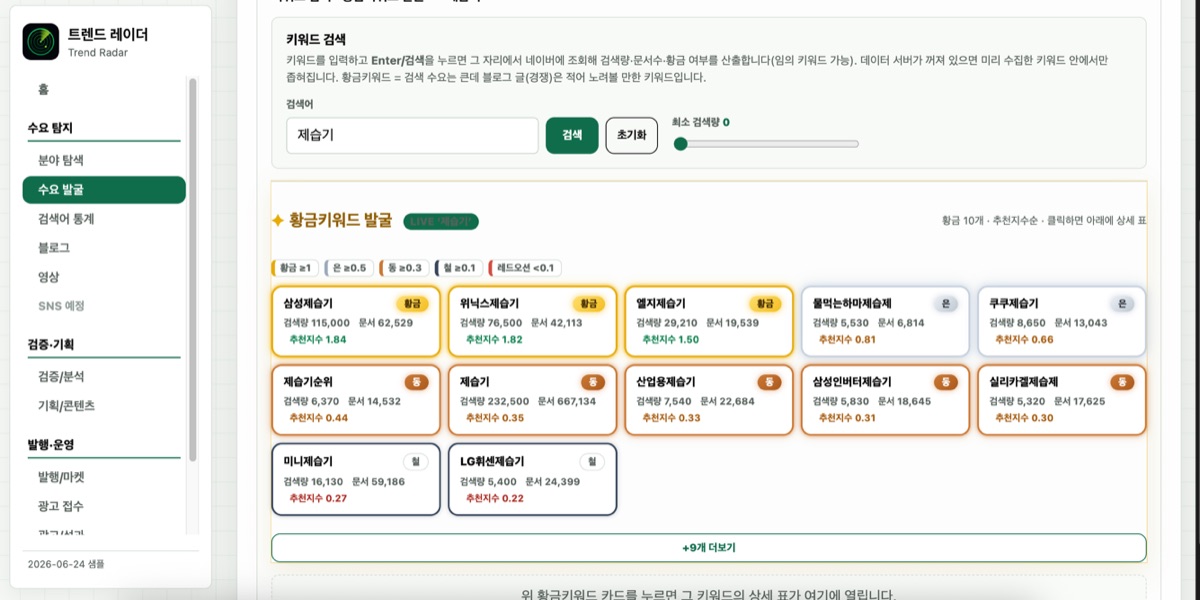Click the 동 badge on the 제습기순위 card
1200x600 pixels.
click(416, 382)
